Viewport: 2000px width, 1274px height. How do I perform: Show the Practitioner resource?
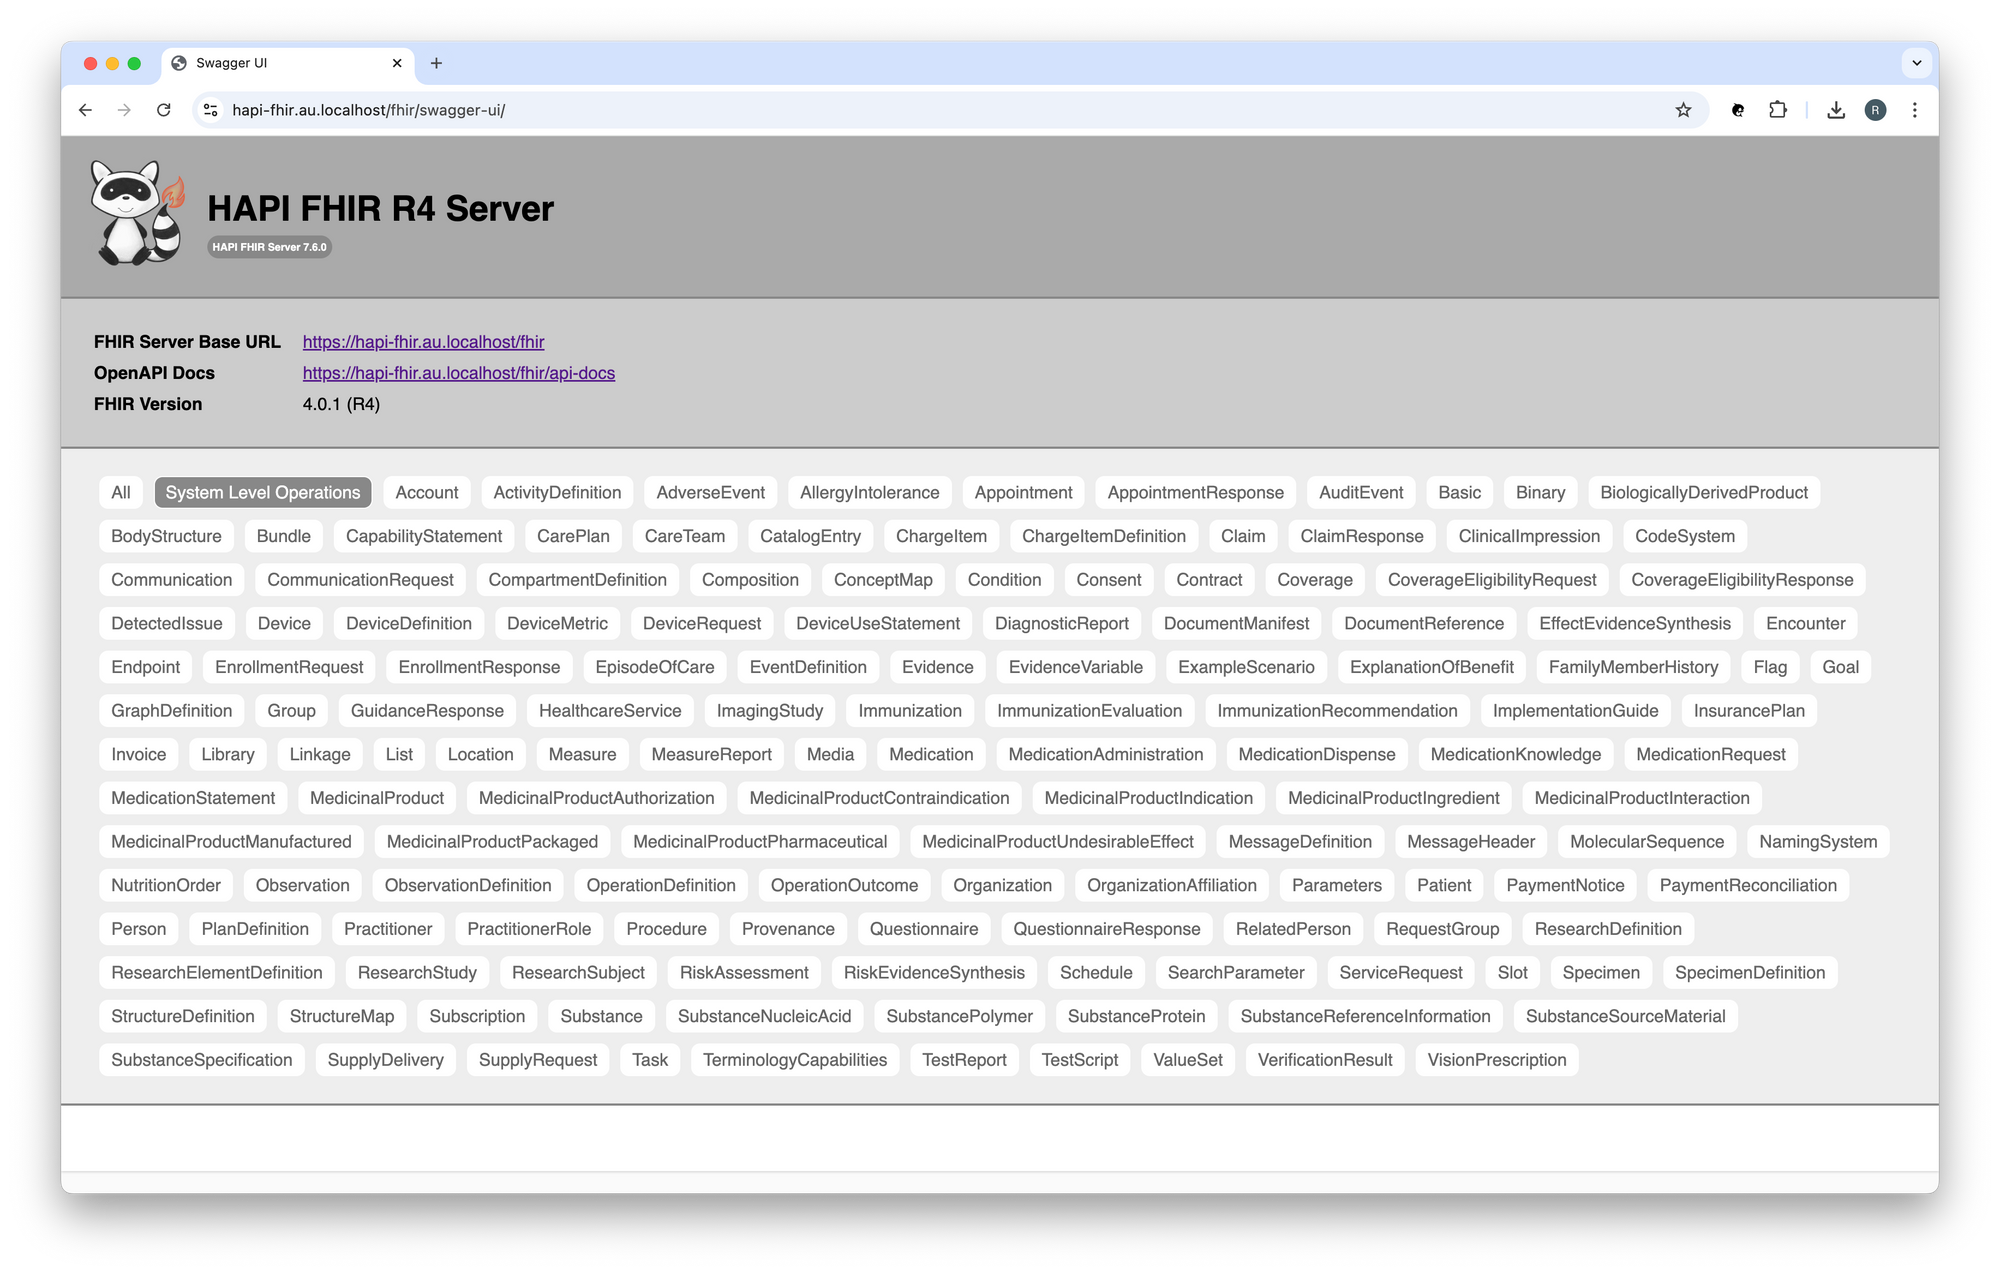(x=388, y=929)
